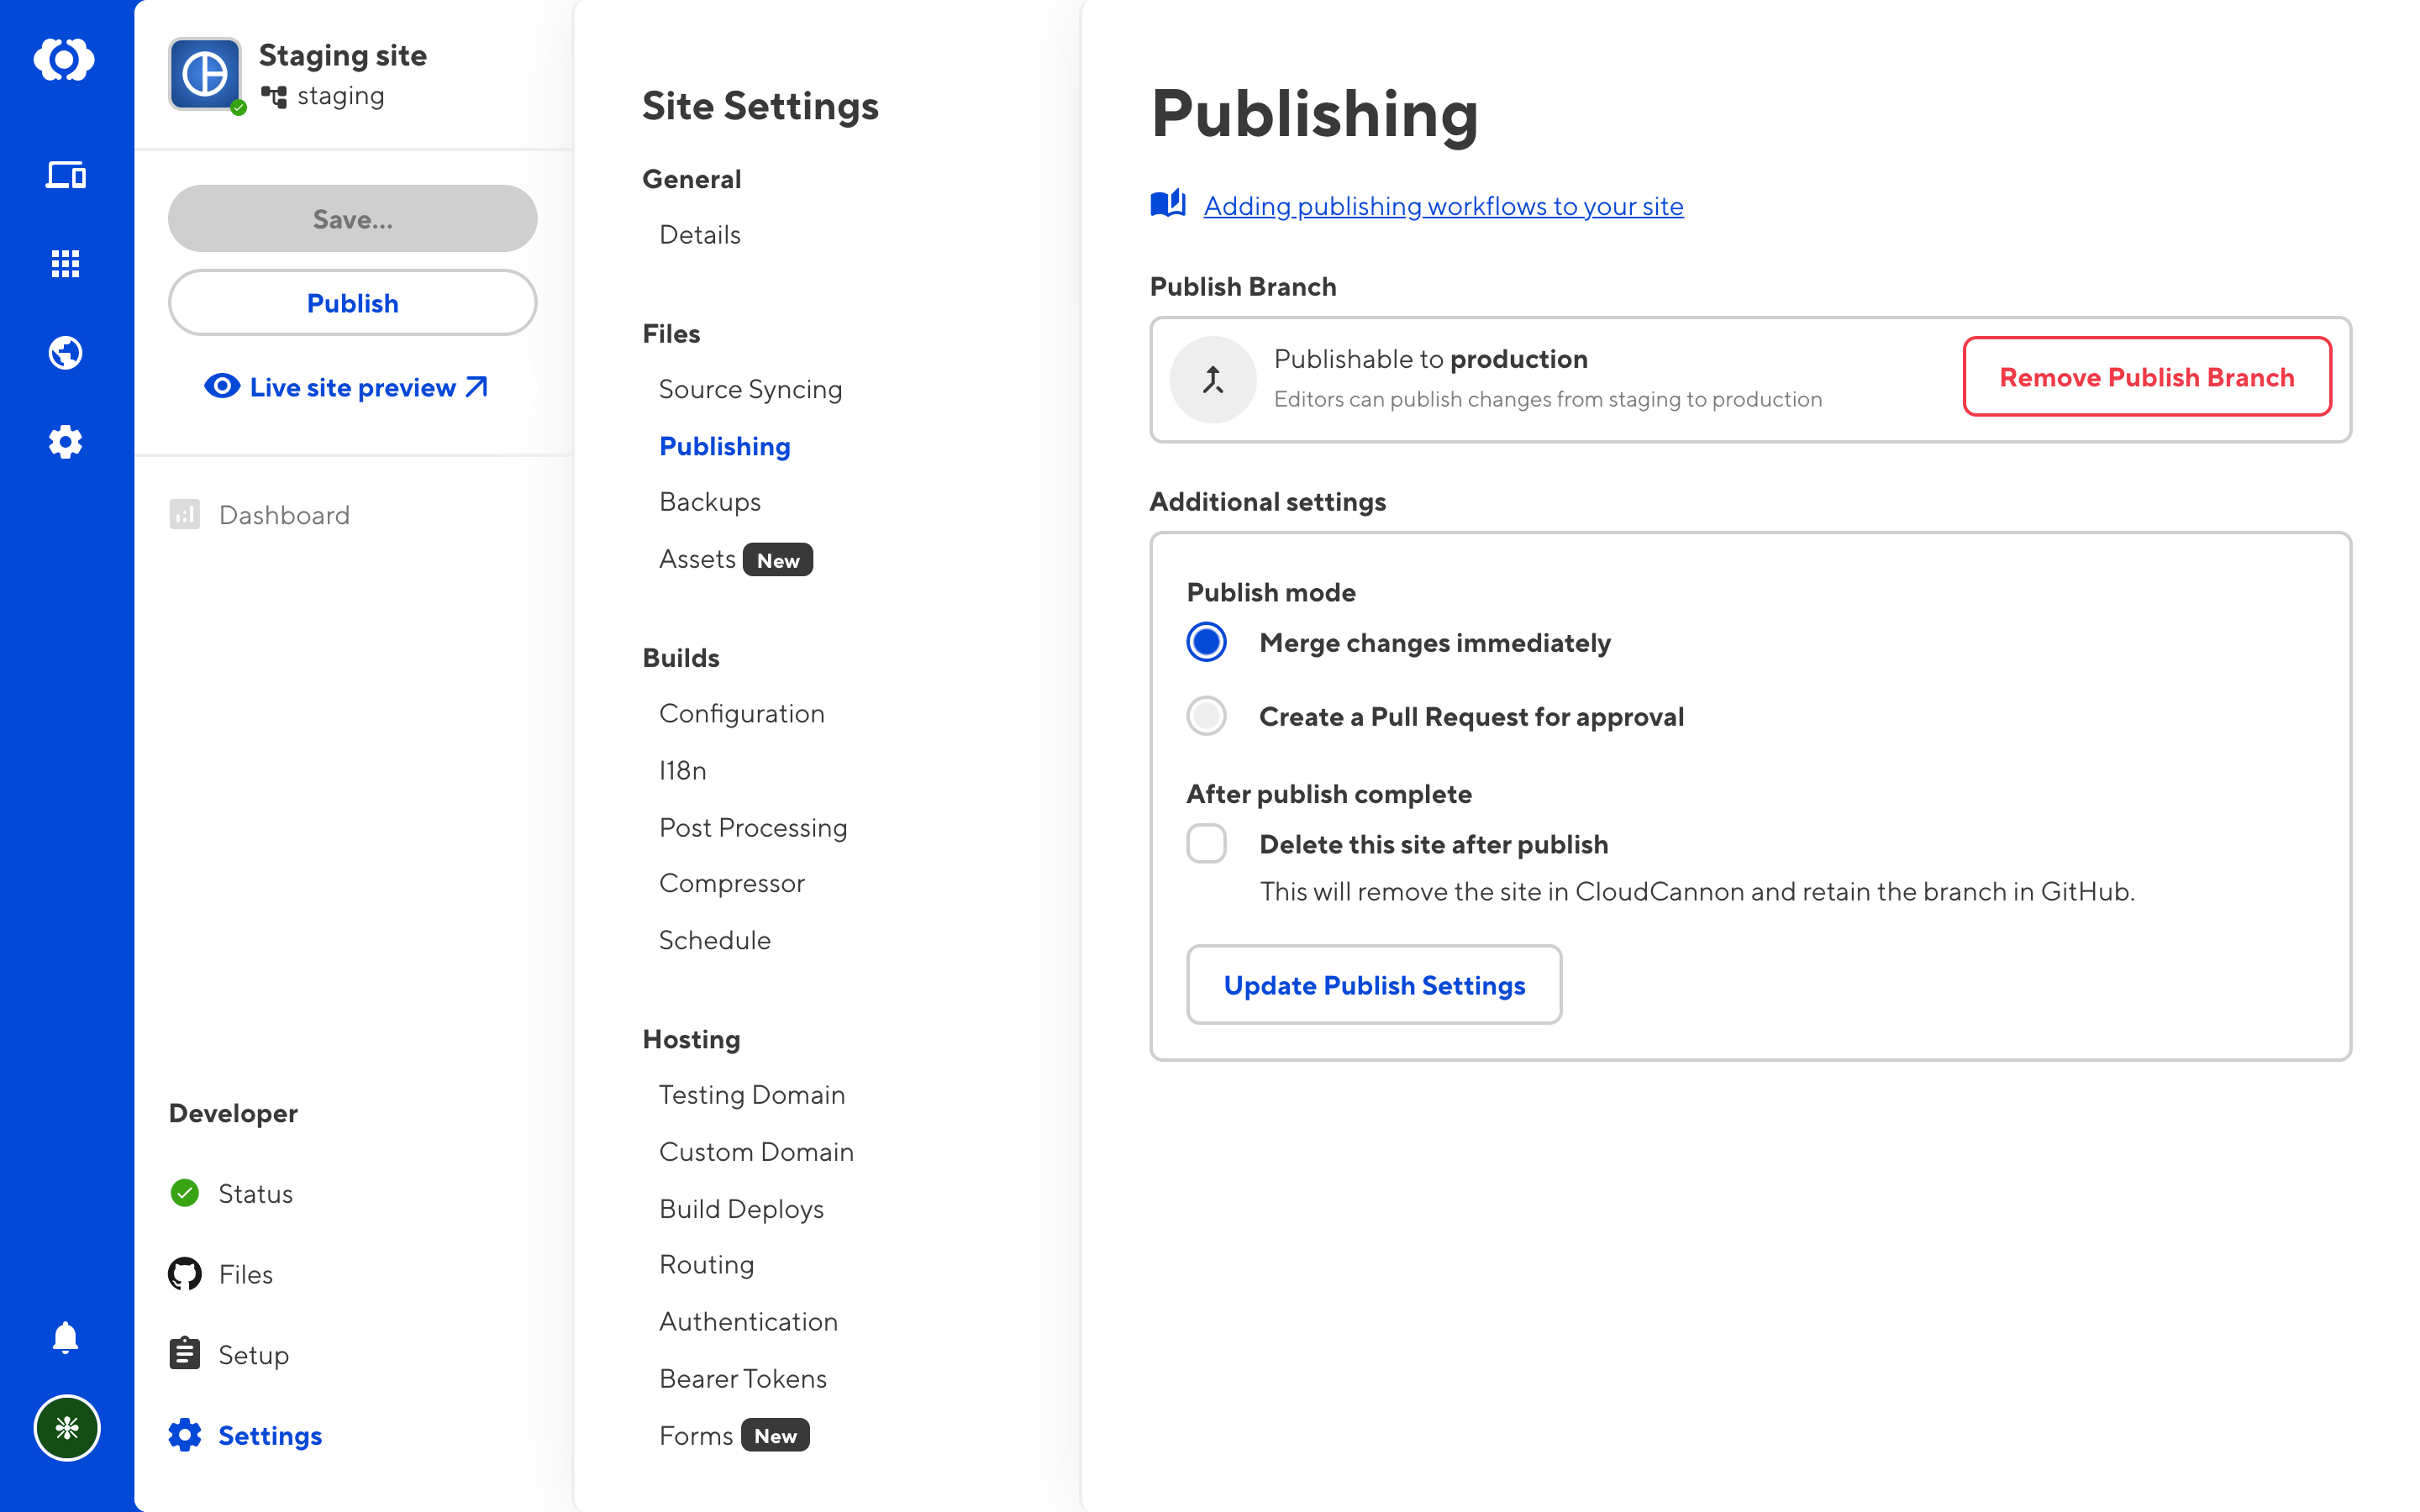The height and width of the screenshot is (1512, 2420).
Task: Select Merge changes immediately radio
Action: pos(1206,642)
